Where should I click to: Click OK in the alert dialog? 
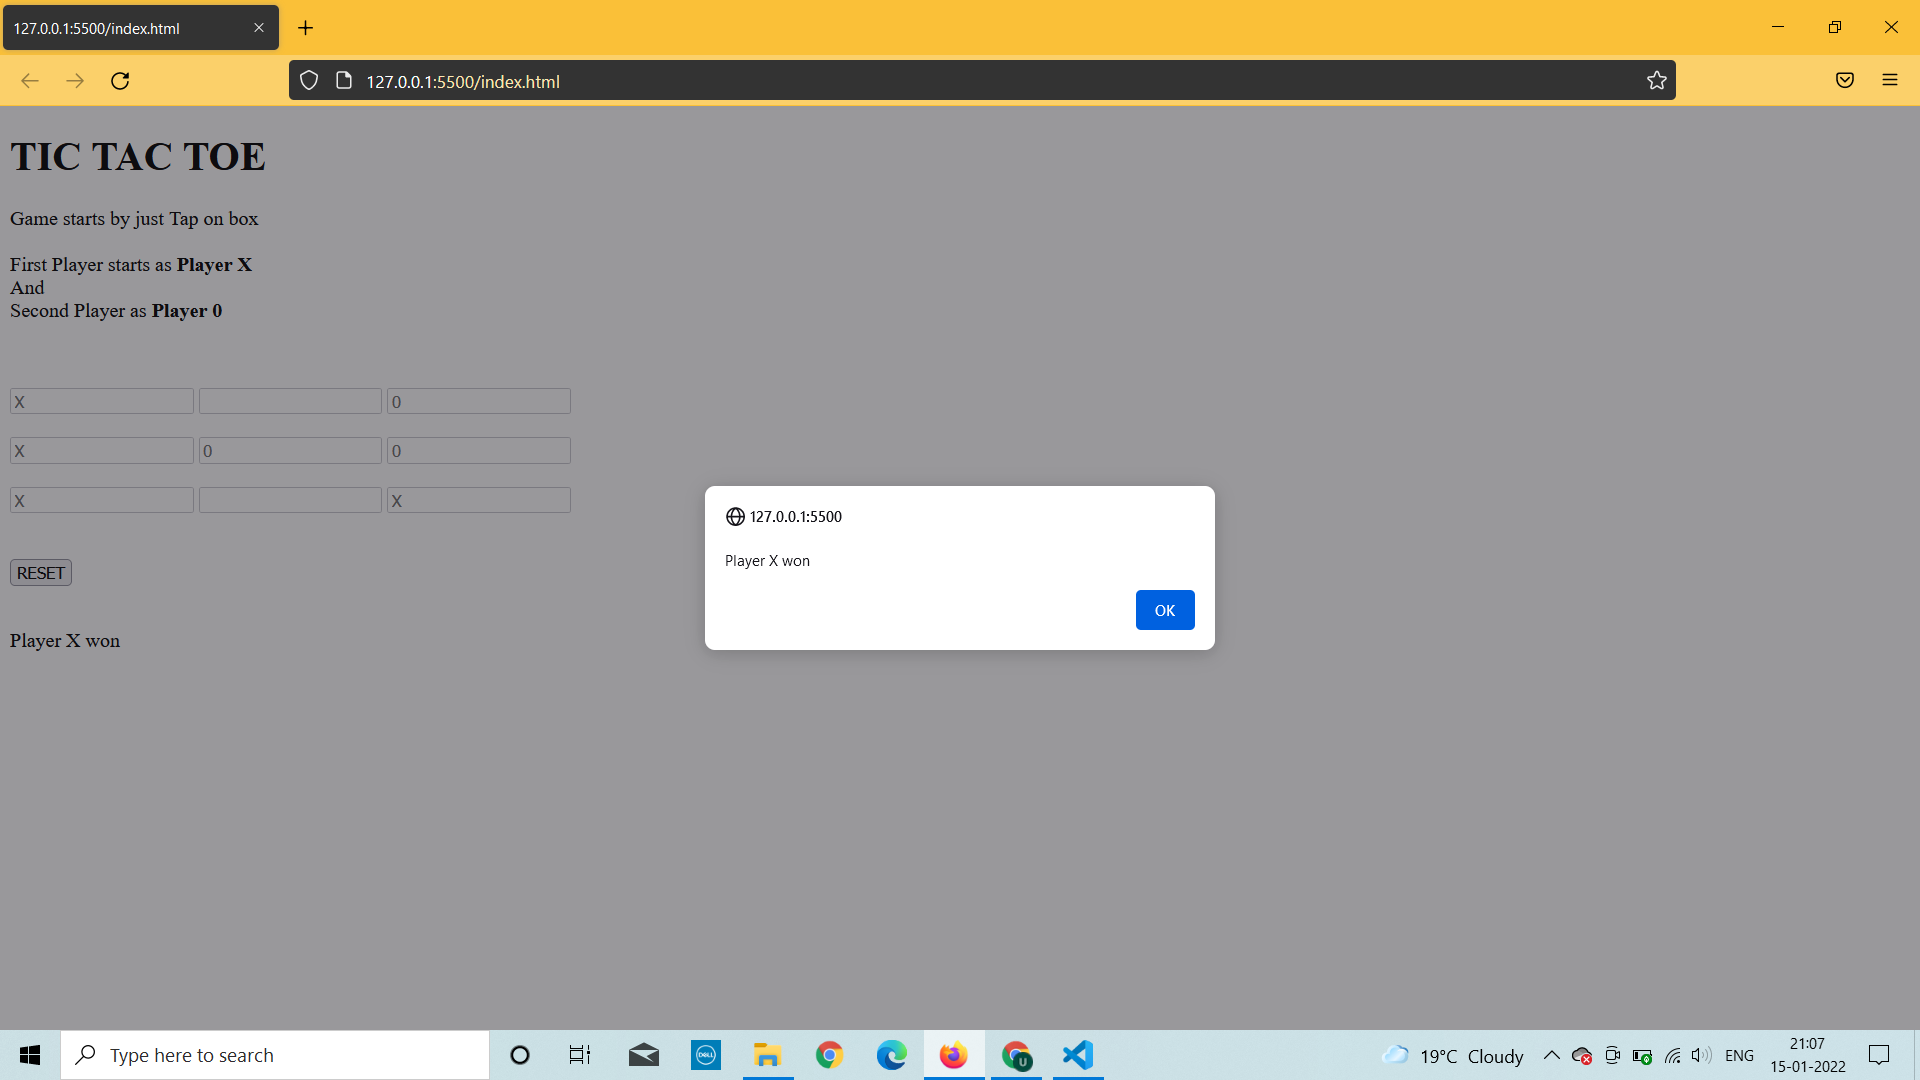pyautogui.click(x=1164, y=610)
